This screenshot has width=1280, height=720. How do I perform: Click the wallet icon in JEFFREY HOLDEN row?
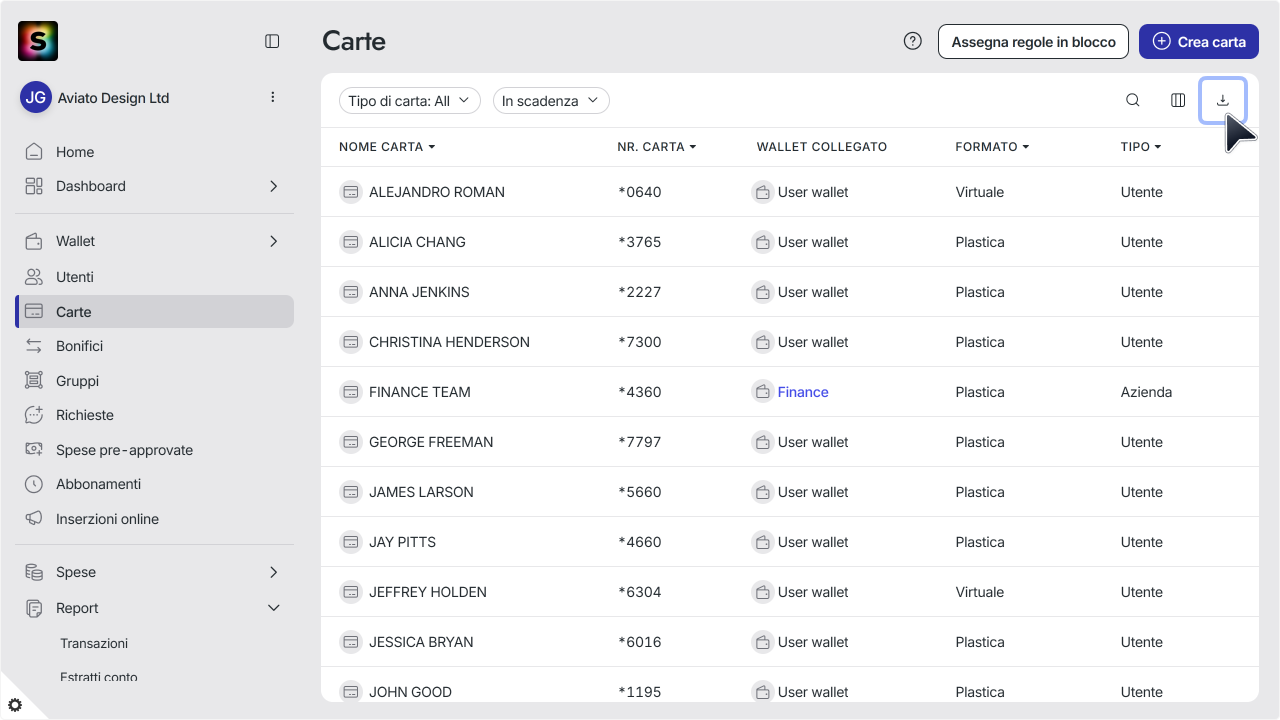(x=762, y=592)
